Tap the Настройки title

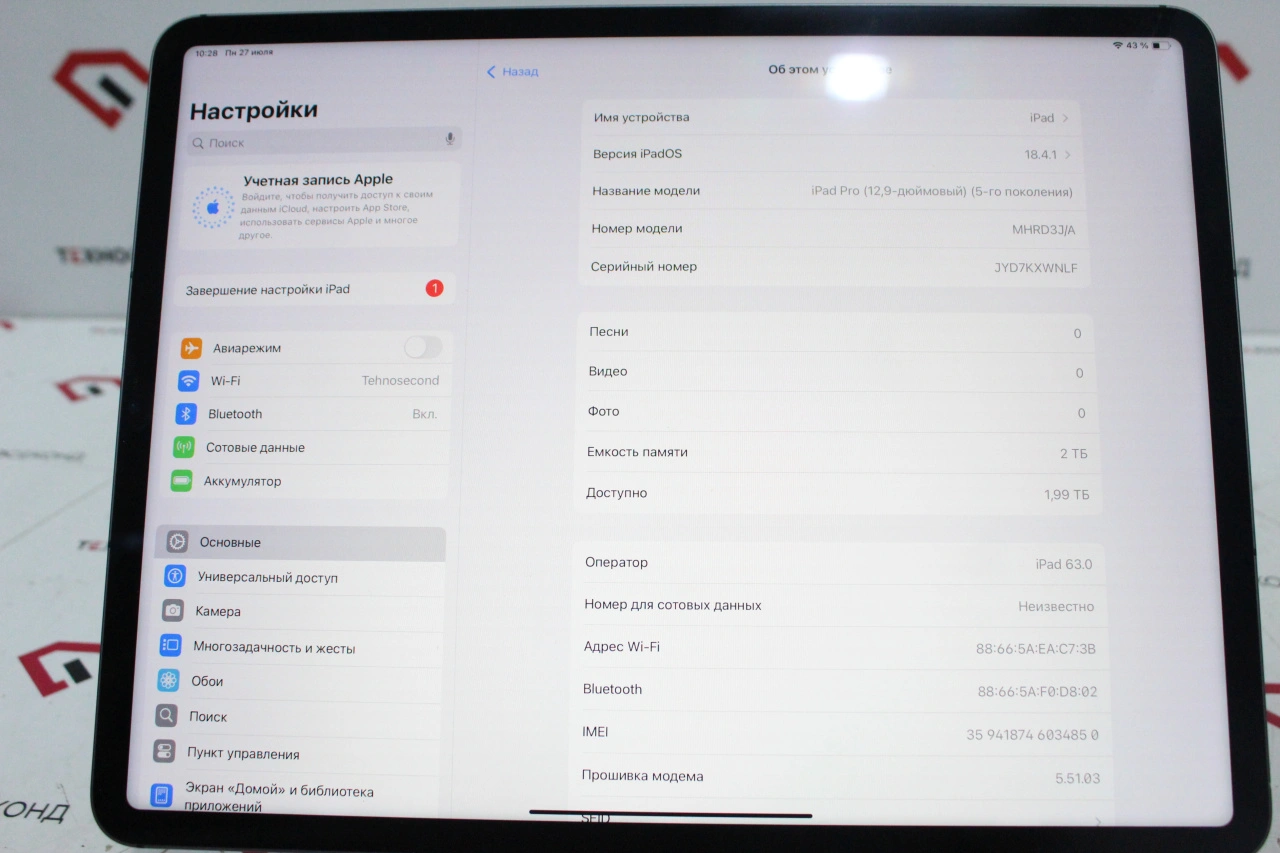click(254, 110)
